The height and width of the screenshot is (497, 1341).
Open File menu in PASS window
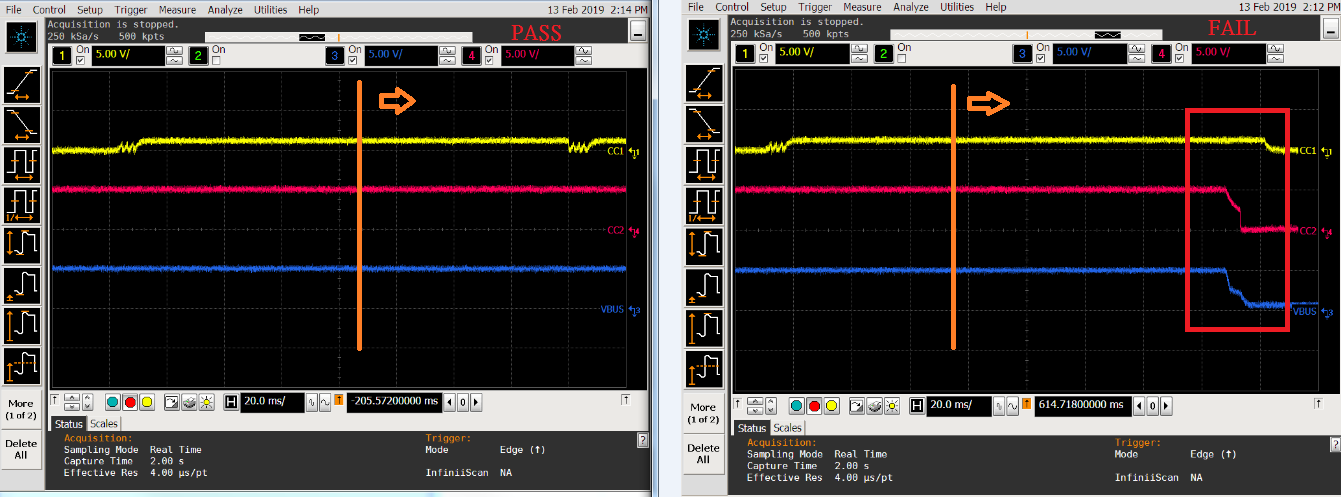[x=13, y=10]
